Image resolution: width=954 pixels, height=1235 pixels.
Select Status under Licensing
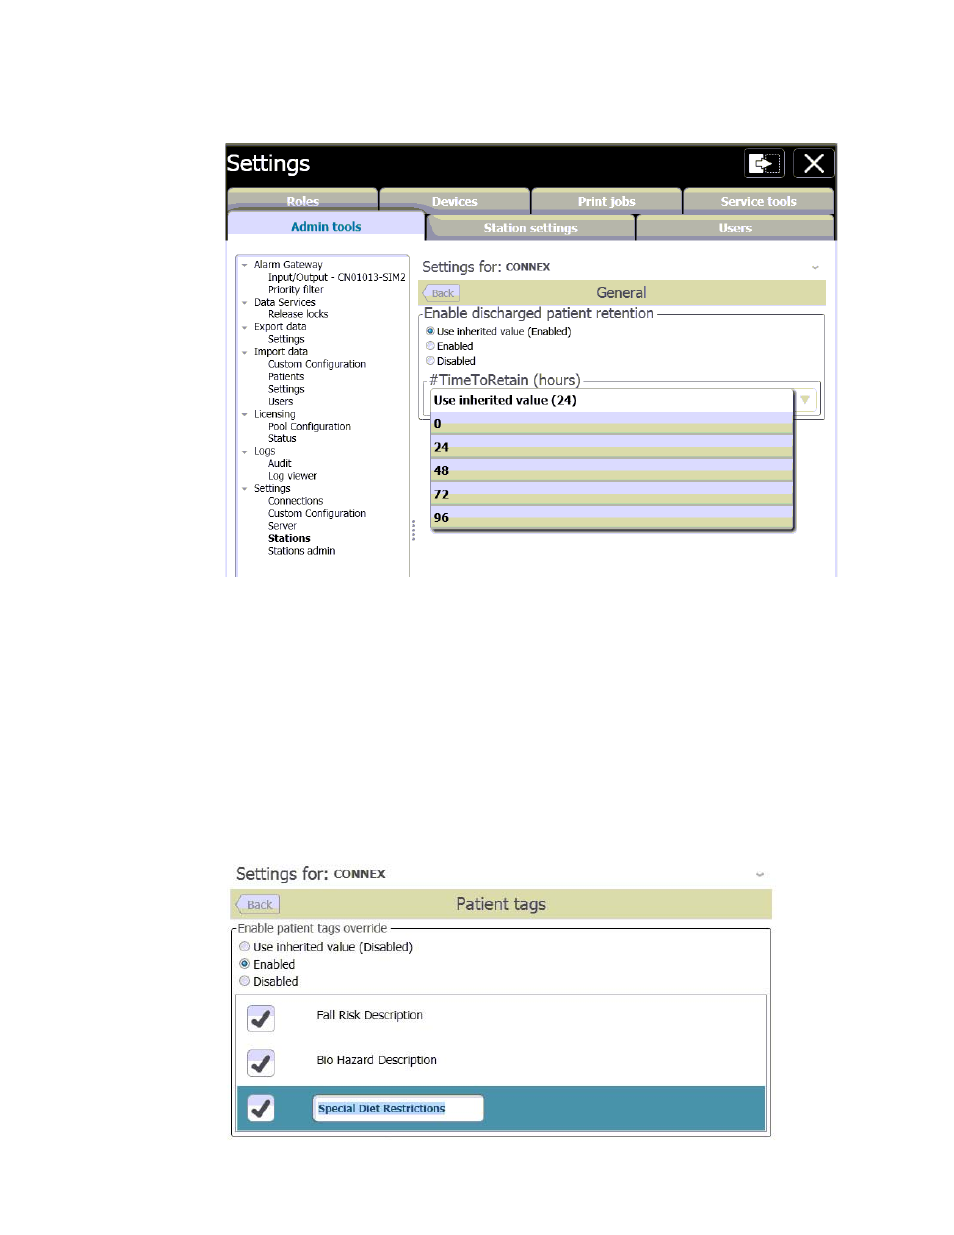coord(282,439)
